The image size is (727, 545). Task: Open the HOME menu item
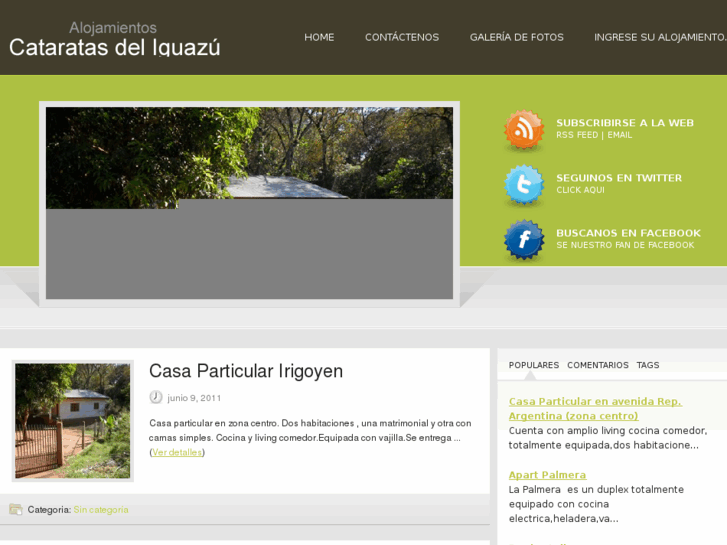tap(319, 37)
